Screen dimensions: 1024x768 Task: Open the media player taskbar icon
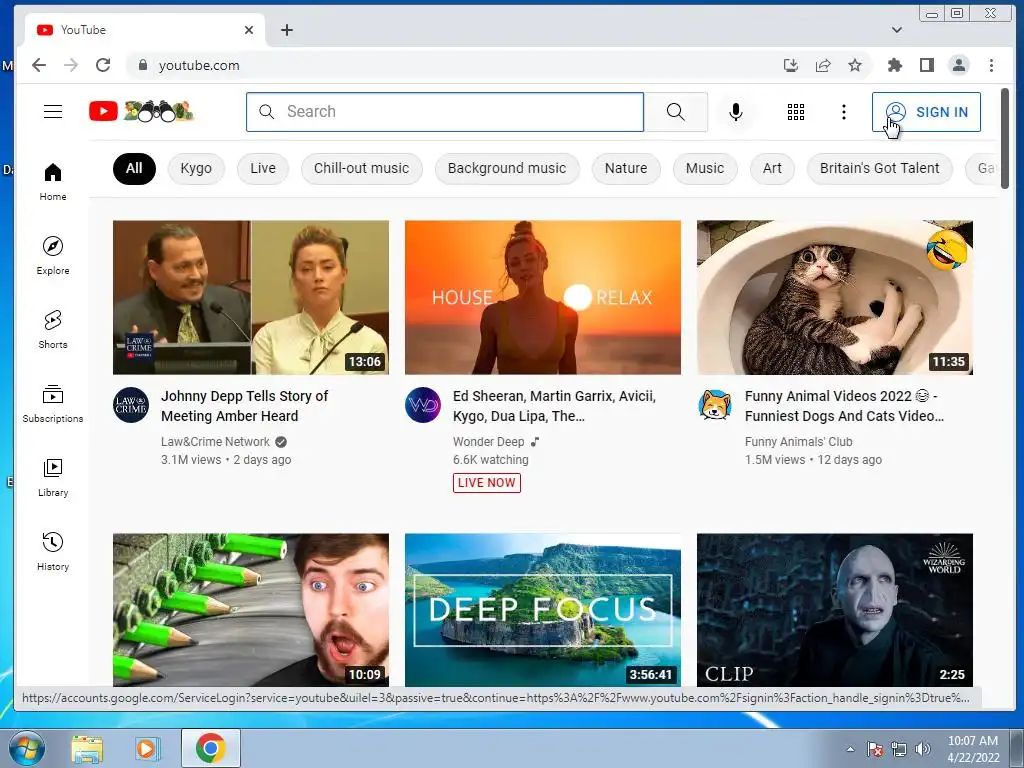coord(147,748)
